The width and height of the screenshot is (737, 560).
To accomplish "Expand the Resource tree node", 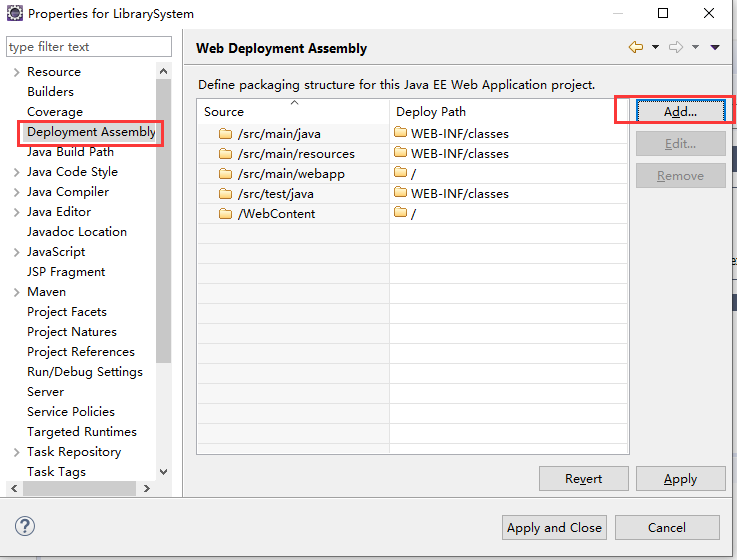I will [x=17, y=72].
